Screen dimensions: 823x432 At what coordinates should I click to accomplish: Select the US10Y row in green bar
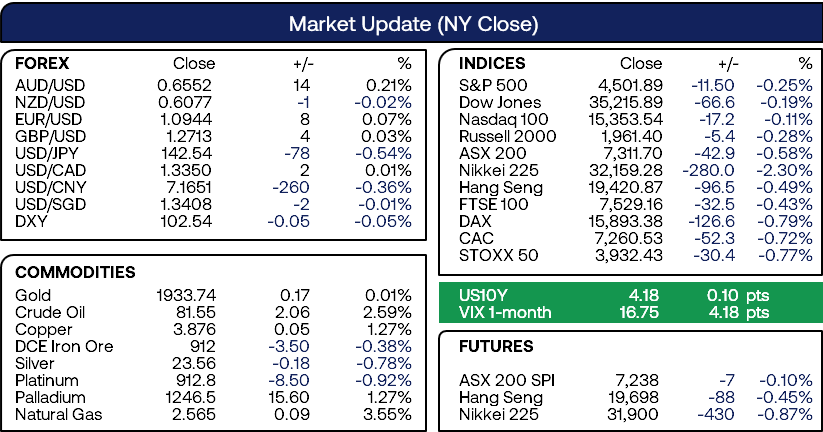click(628, 296)
